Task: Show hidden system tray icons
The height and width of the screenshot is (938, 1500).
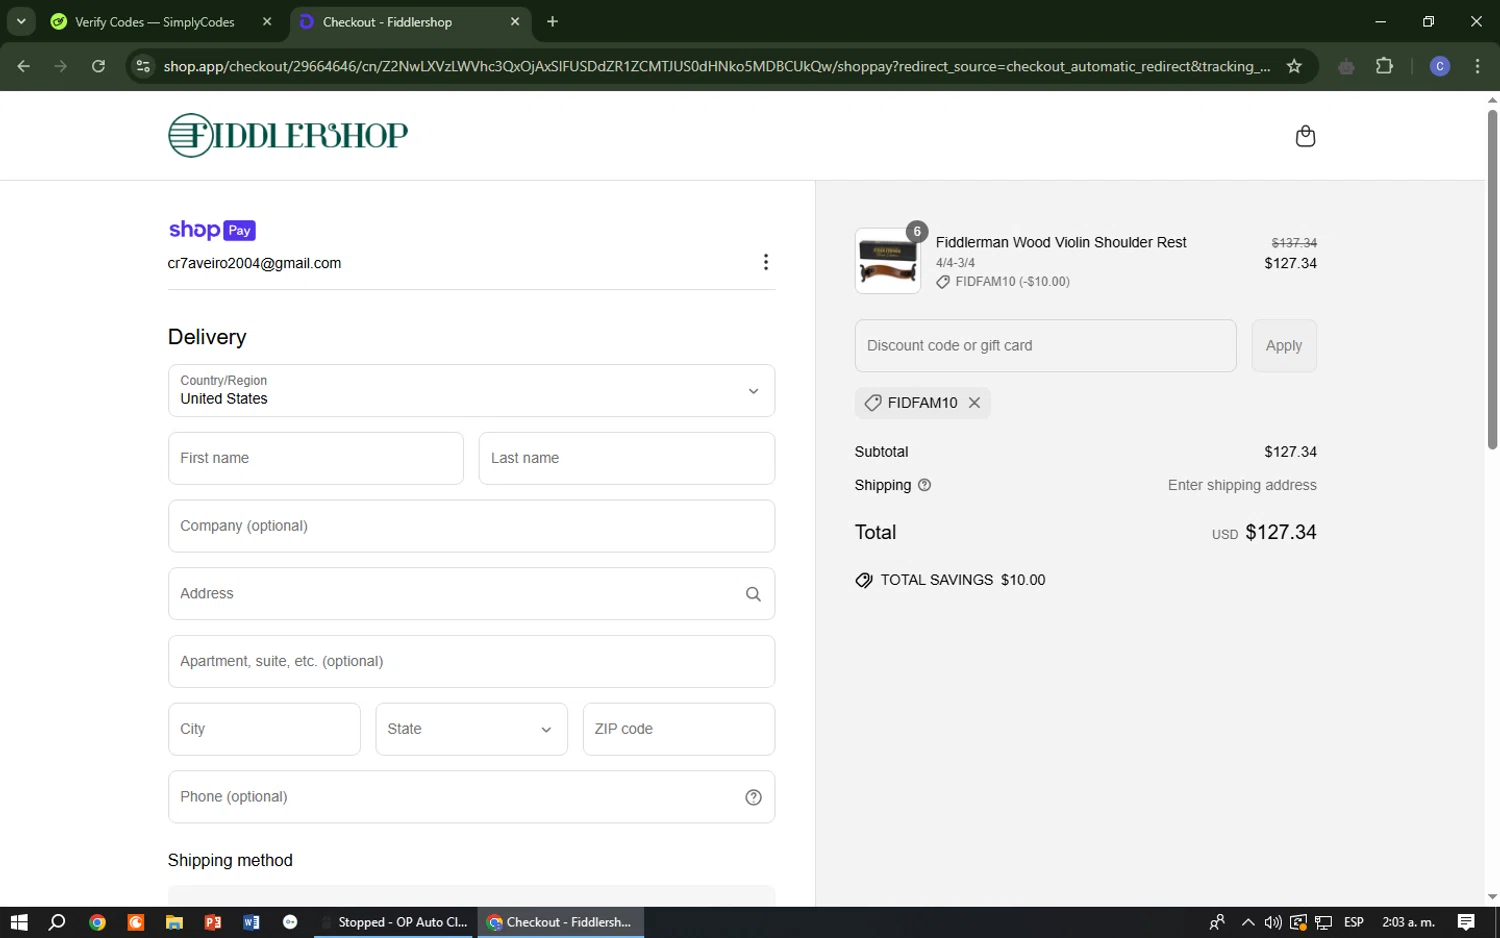Action: tap(1247, 922)
